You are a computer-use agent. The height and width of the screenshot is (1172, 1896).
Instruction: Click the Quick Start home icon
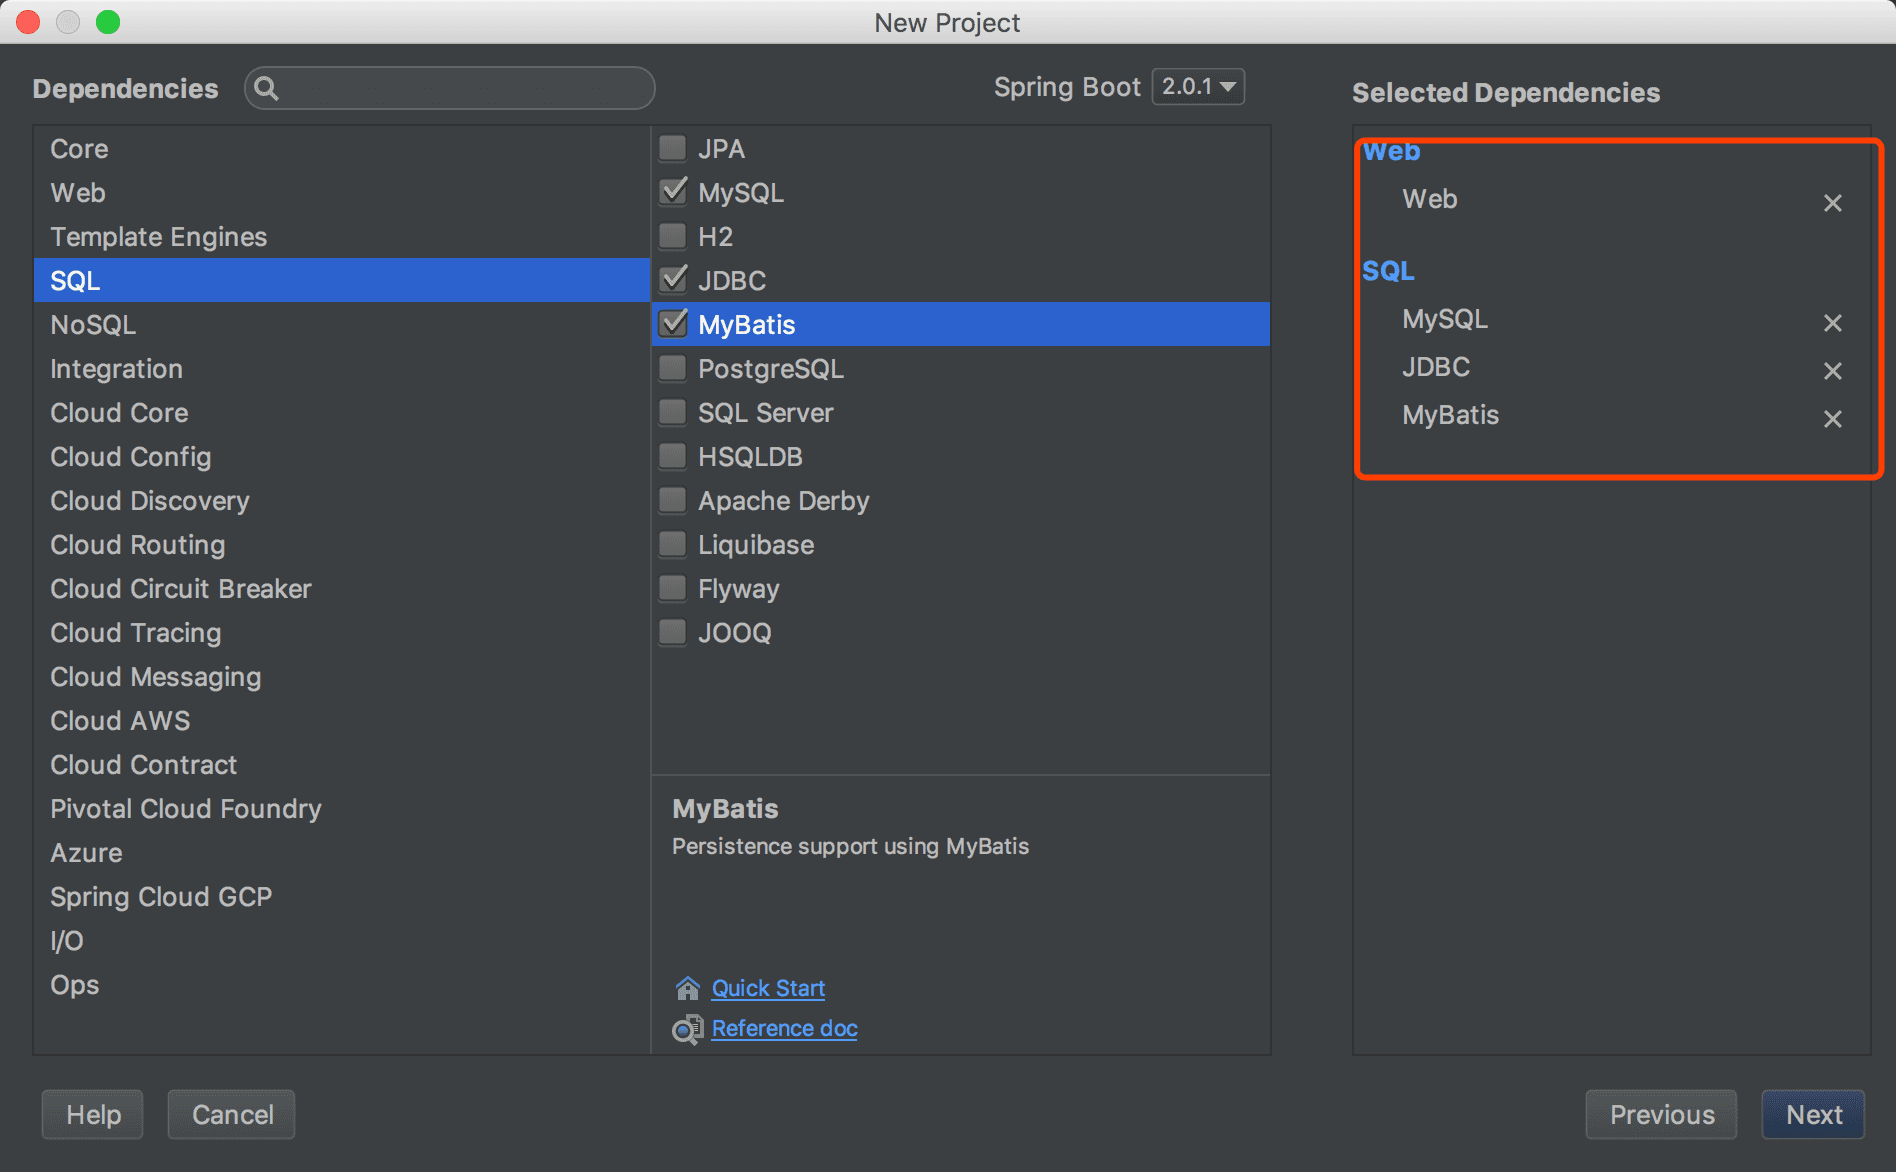click(687, 989)
